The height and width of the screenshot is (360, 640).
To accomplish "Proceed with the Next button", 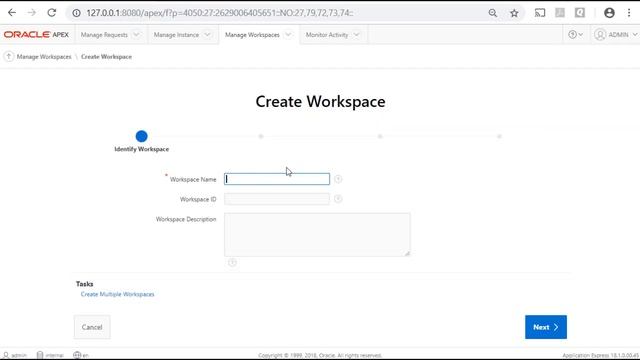I will (546, 327).
